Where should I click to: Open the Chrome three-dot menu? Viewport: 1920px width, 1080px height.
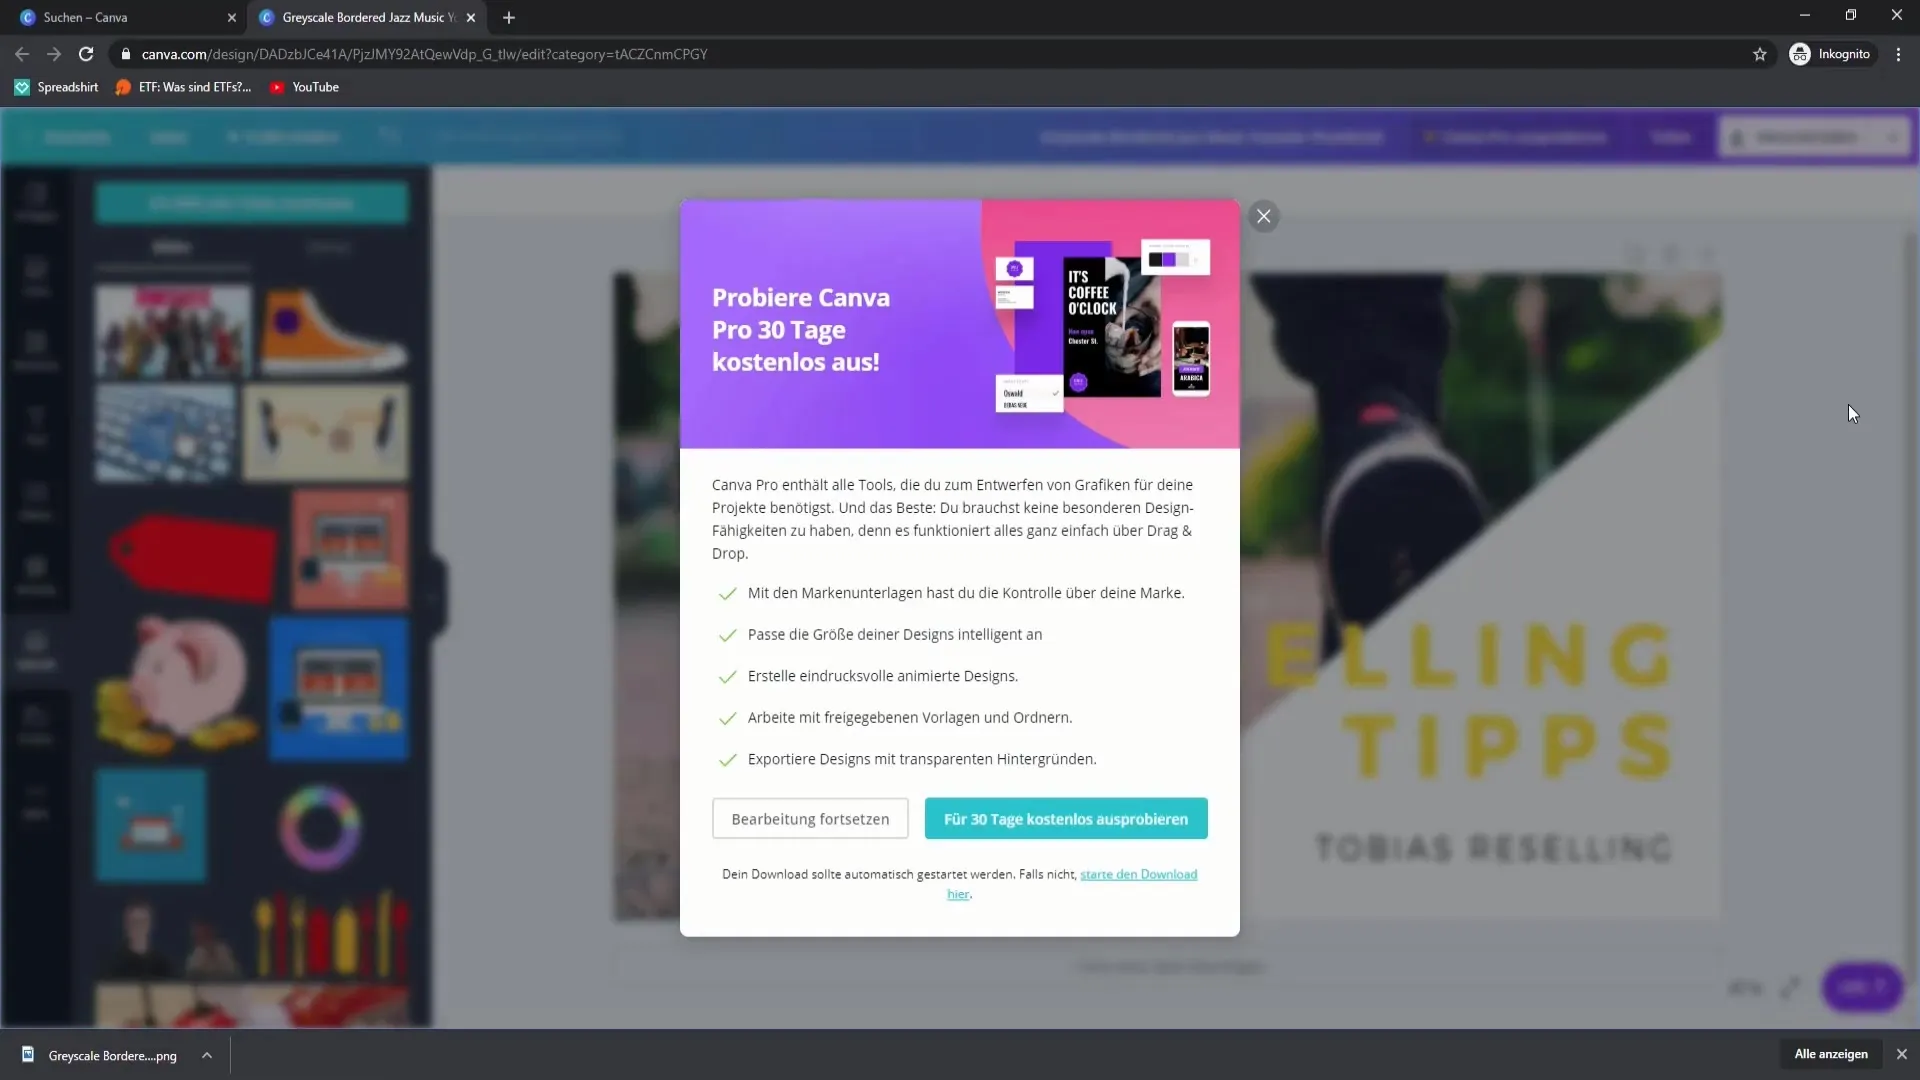1898,54
